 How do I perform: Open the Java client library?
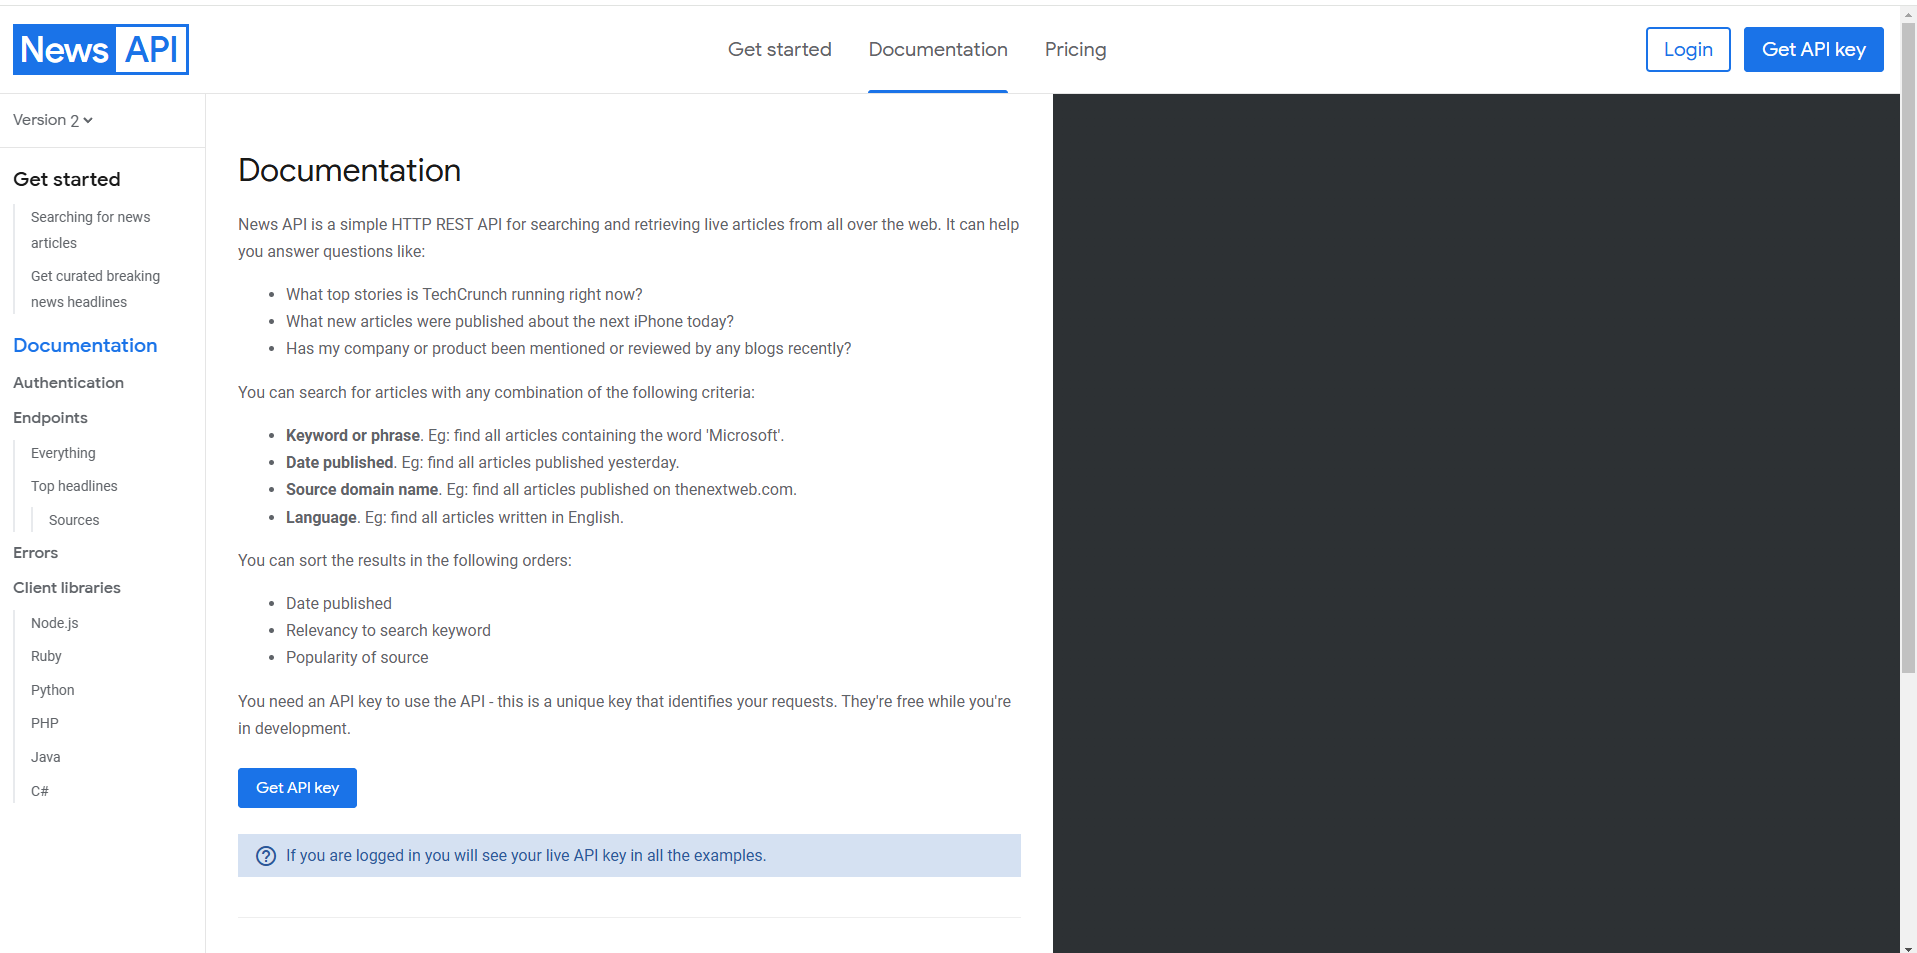point(46,757)
